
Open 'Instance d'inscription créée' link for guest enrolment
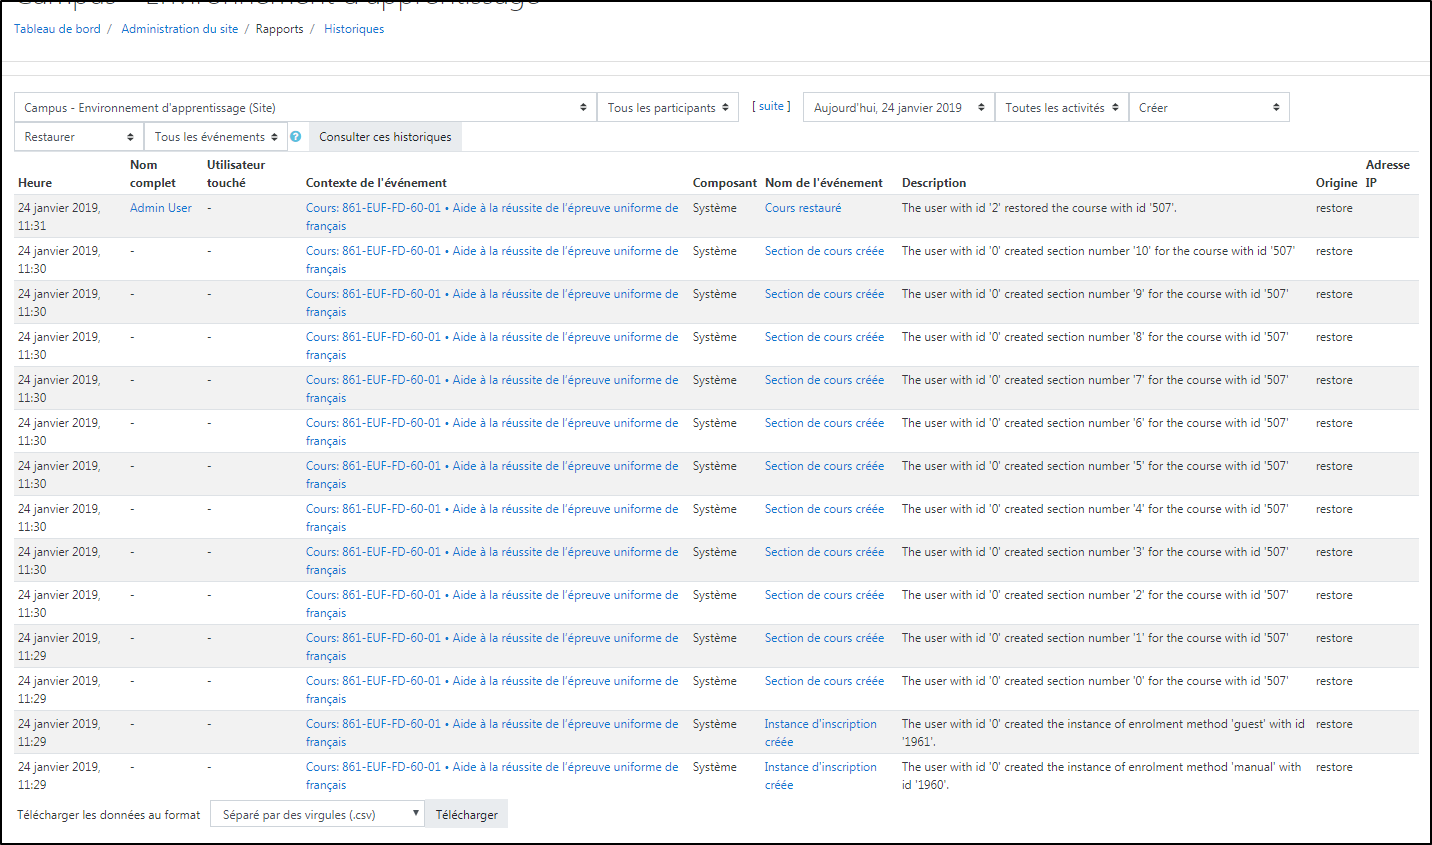click(820, 724)
